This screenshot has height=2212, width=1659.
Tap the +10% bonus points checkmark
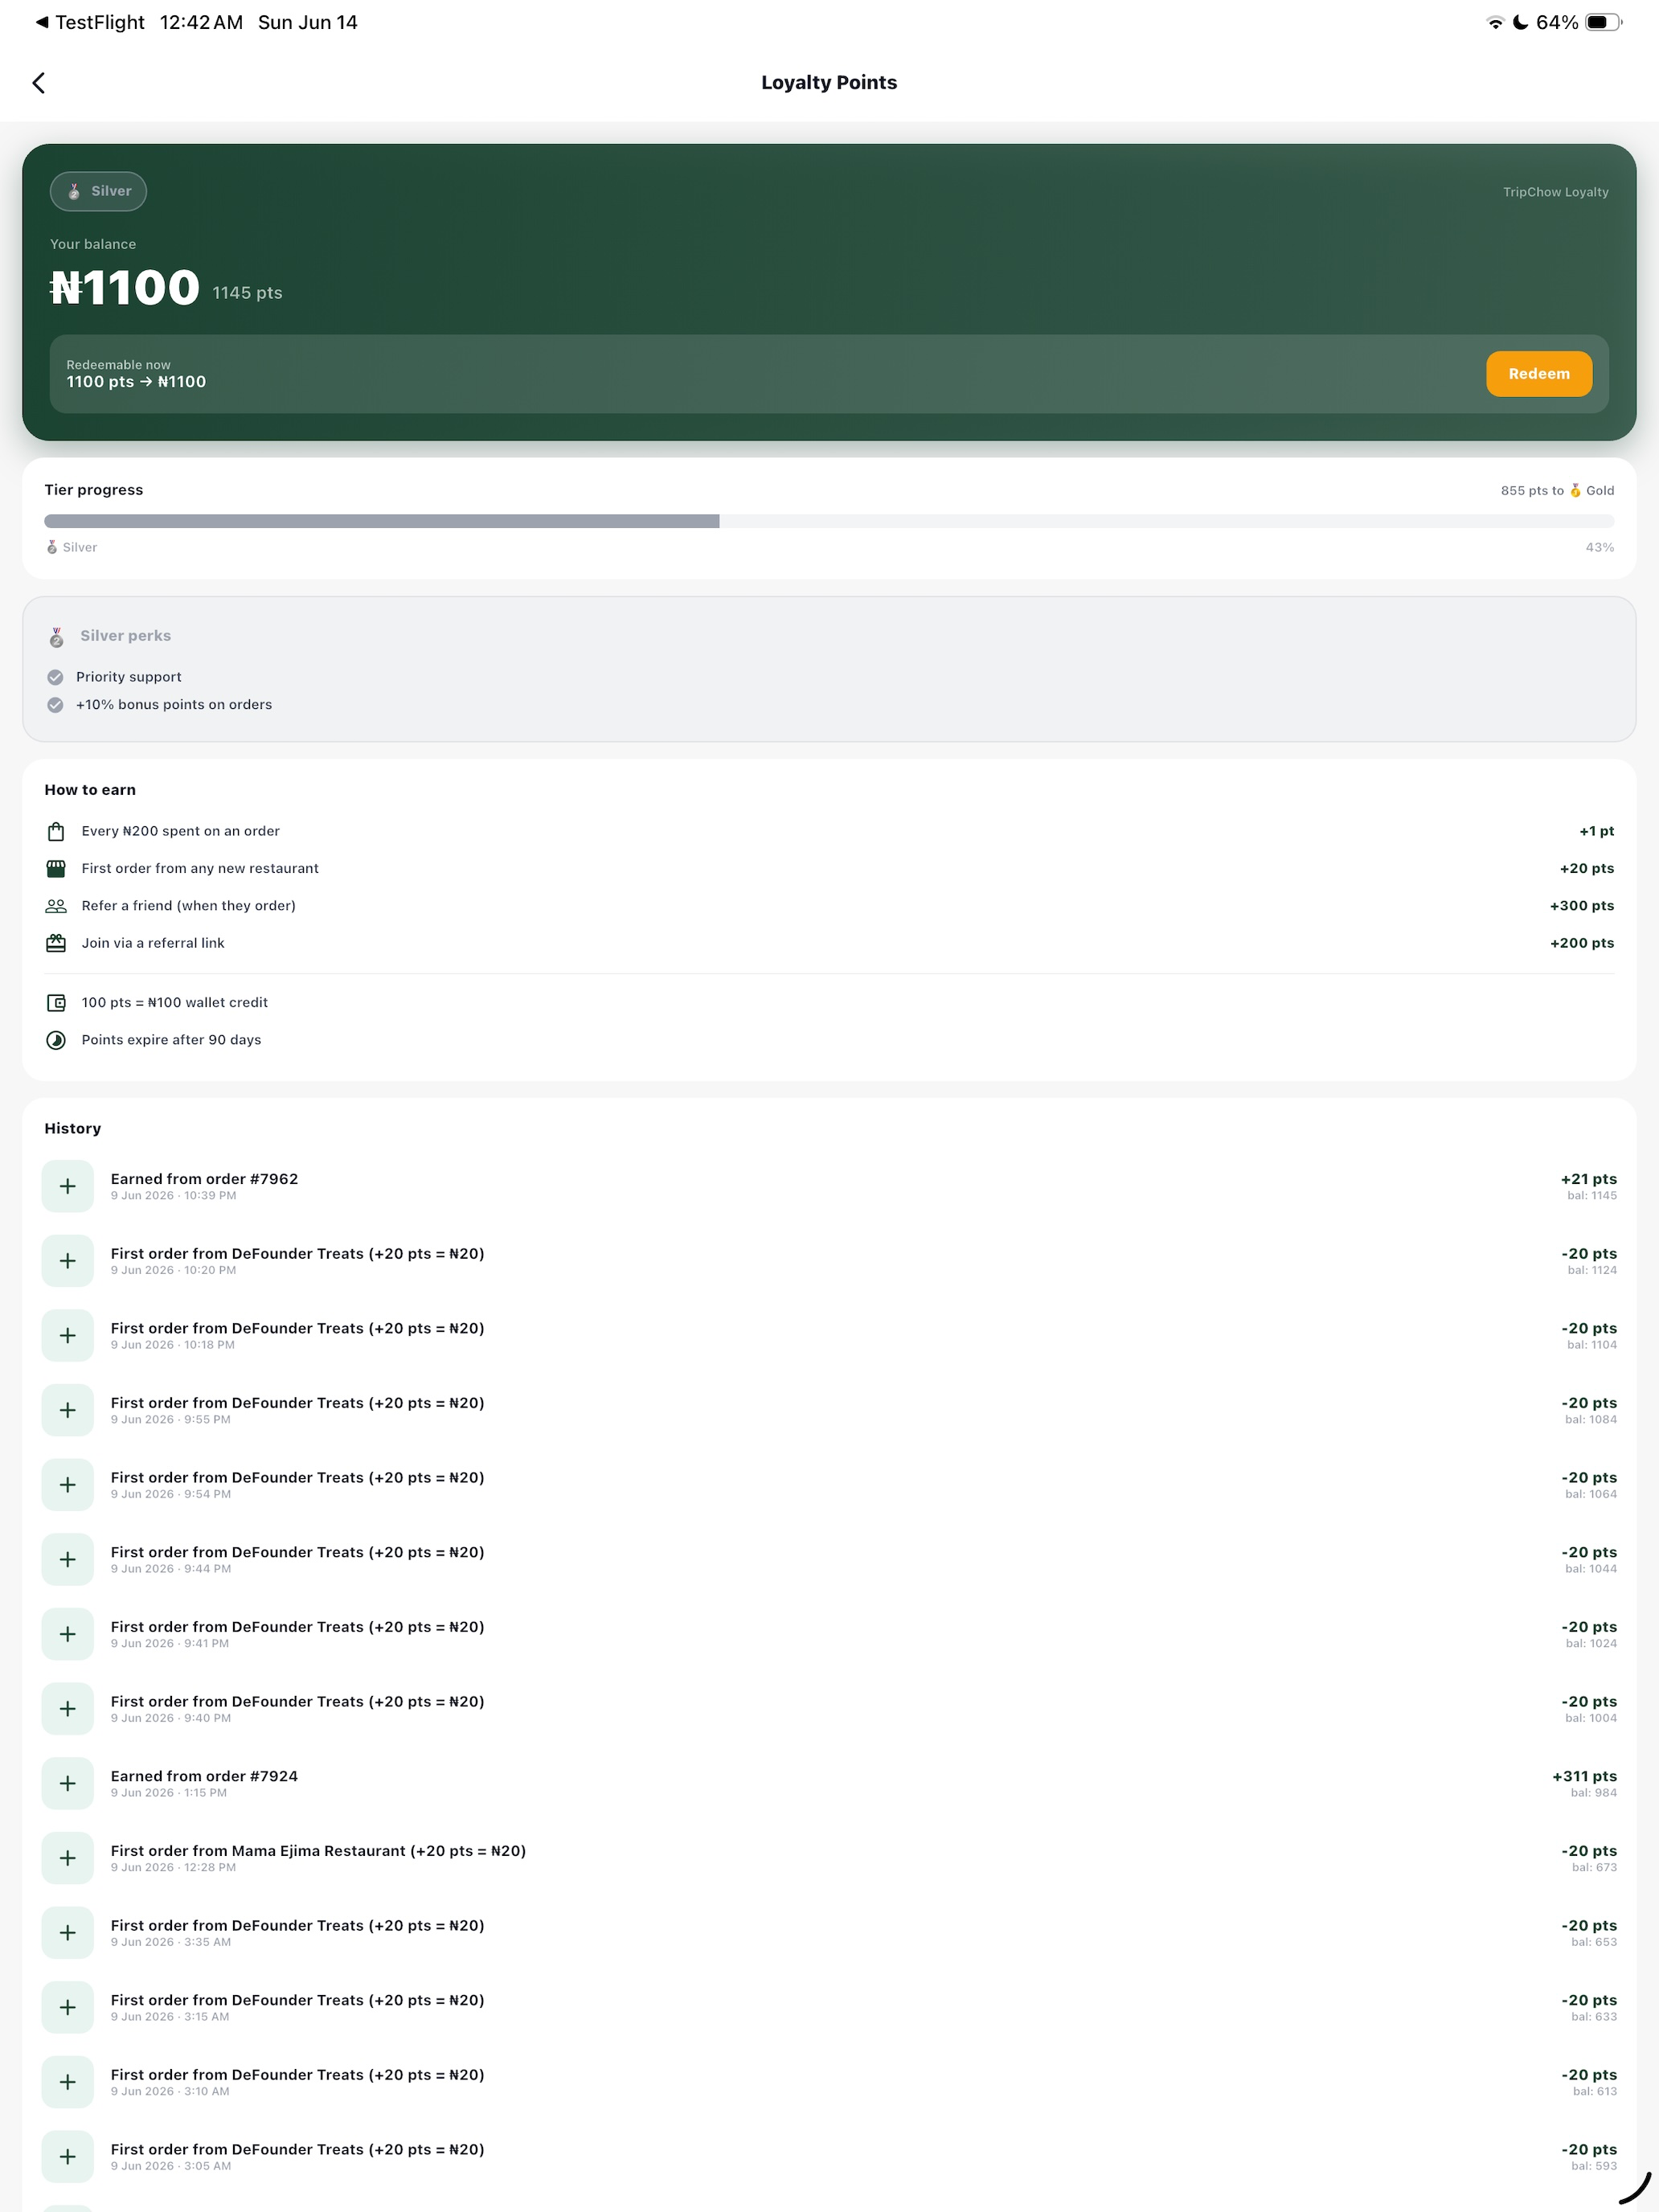(x=55, y=705)
